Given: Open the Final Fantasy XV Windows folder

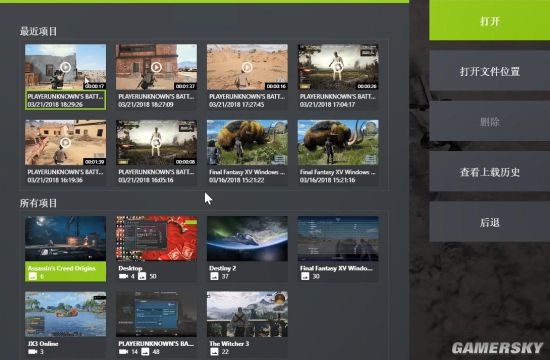Looking at the screenshot, I should click(x=338, y=249).
